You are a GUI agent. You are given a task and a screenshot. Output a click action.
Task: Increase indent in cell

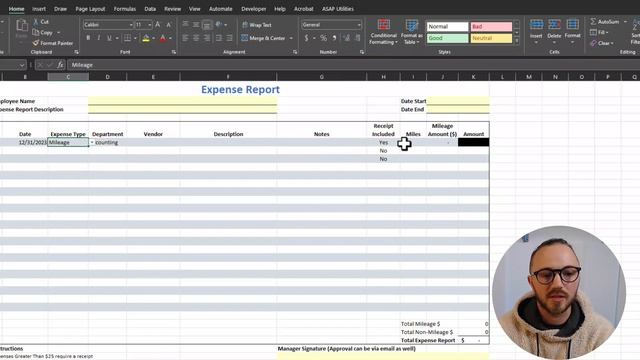click(229, 38)
